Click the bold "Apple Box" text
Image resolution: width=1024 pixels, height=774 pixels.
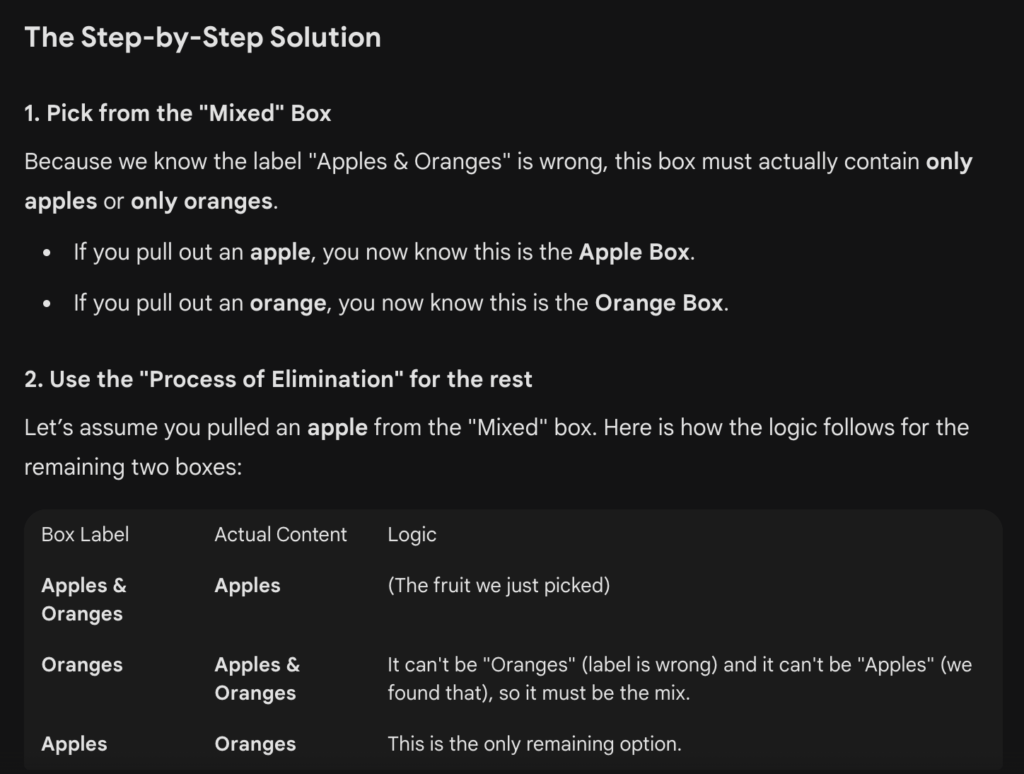tap(634, 252)
